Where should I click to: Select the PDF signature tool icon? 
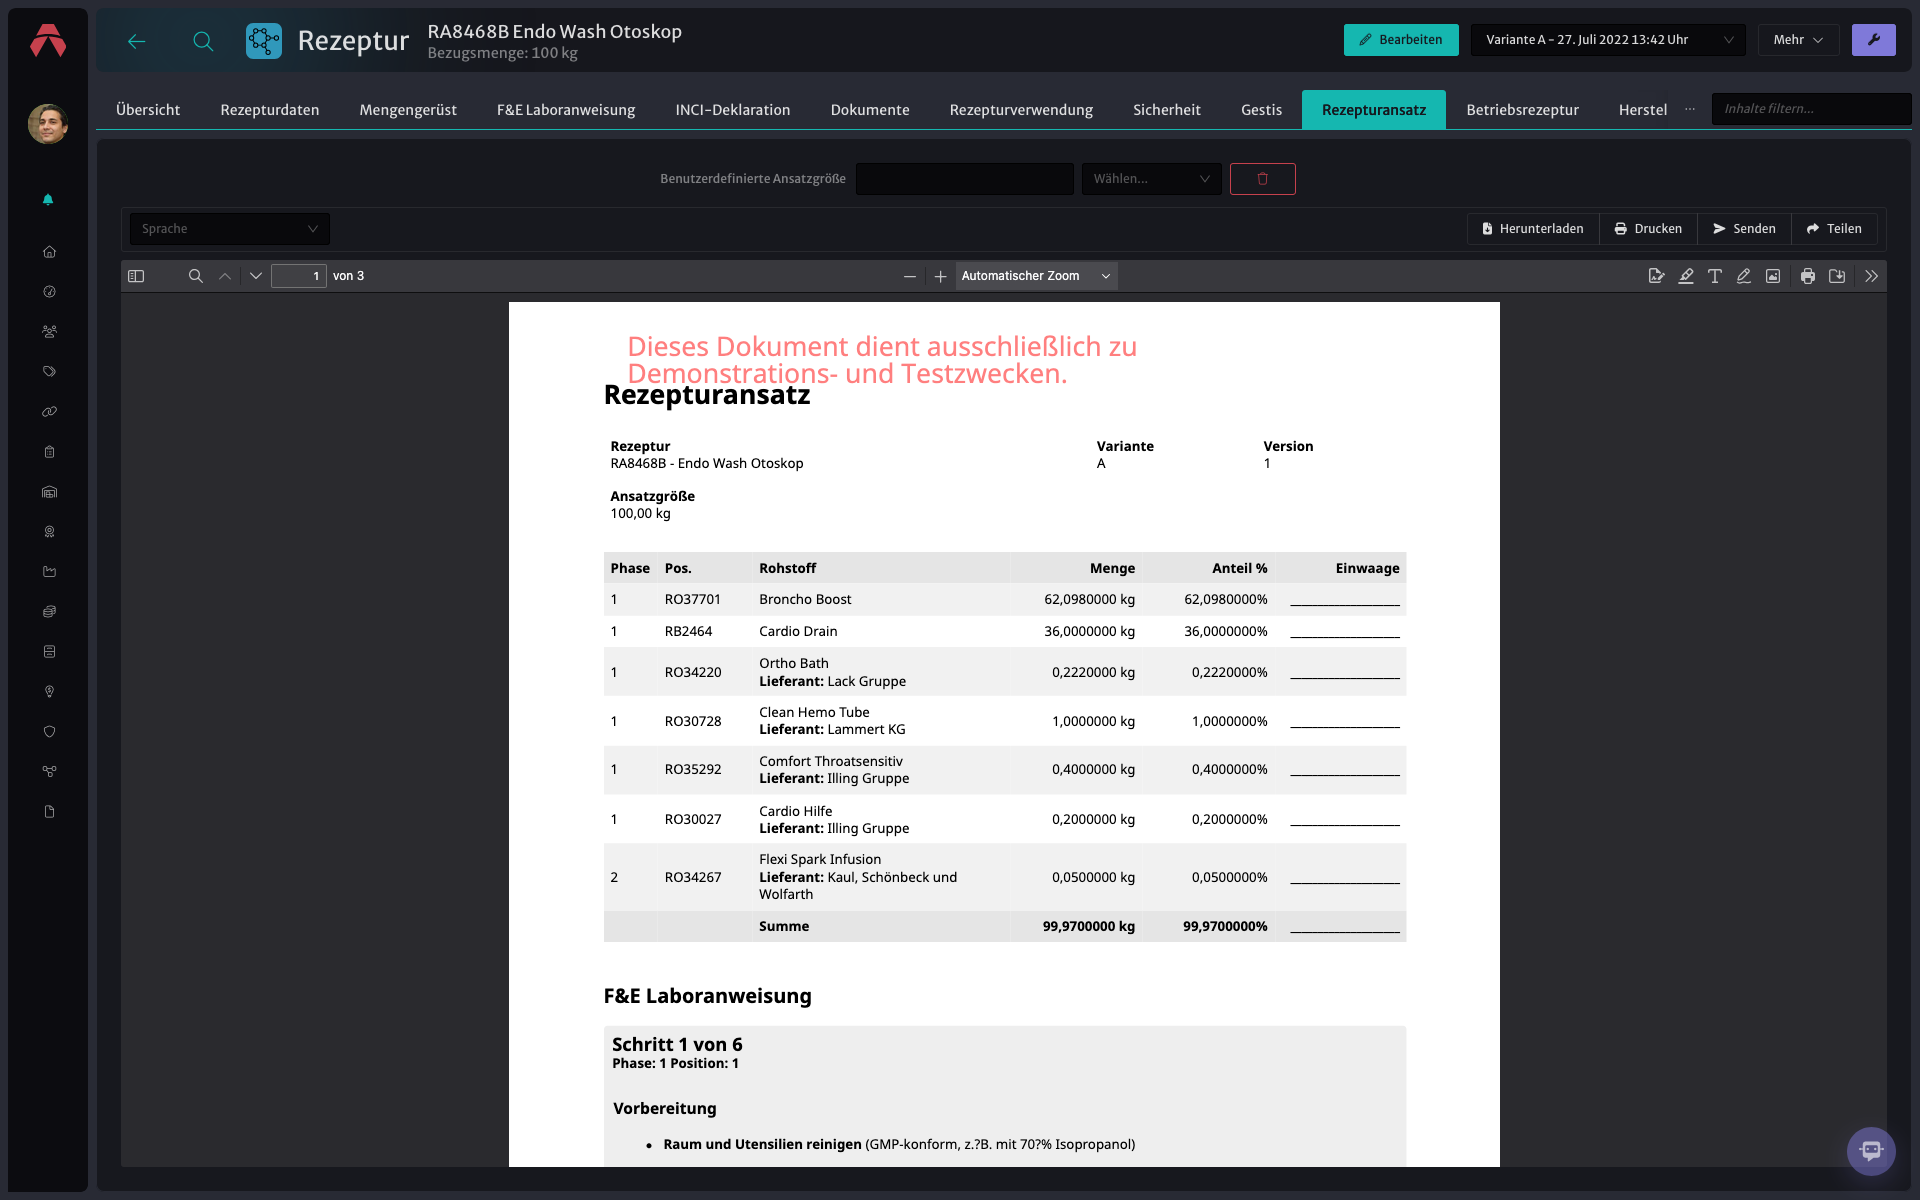(x=1656, y=276)
